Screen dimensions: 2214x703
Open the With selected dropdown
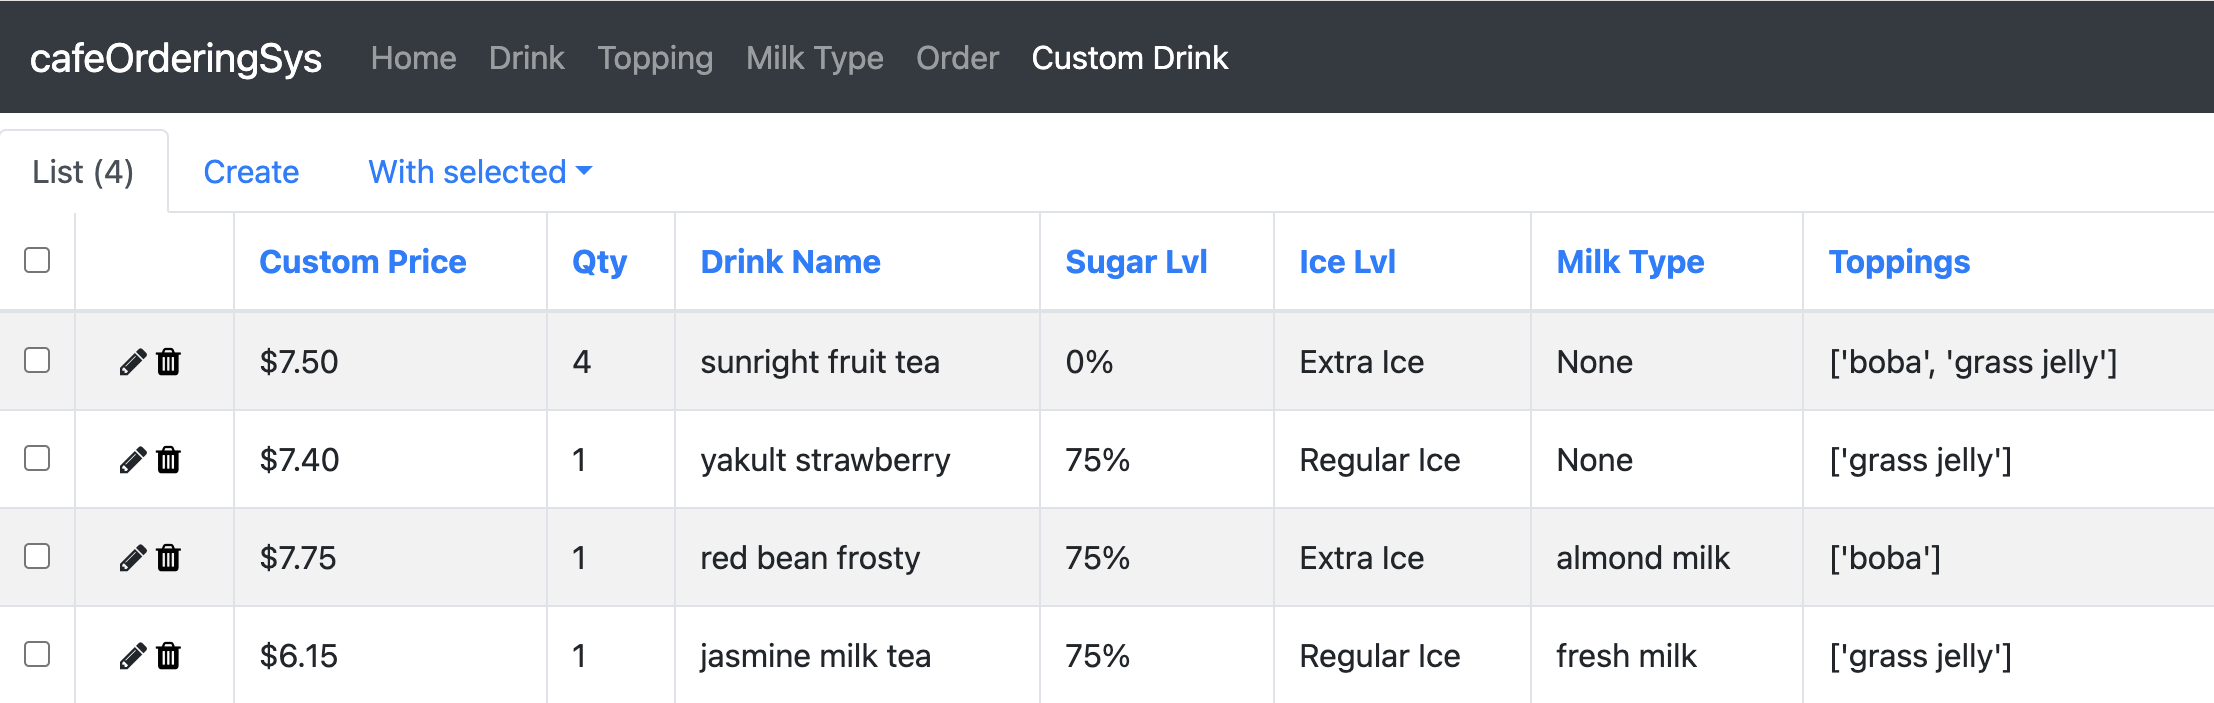480,172
